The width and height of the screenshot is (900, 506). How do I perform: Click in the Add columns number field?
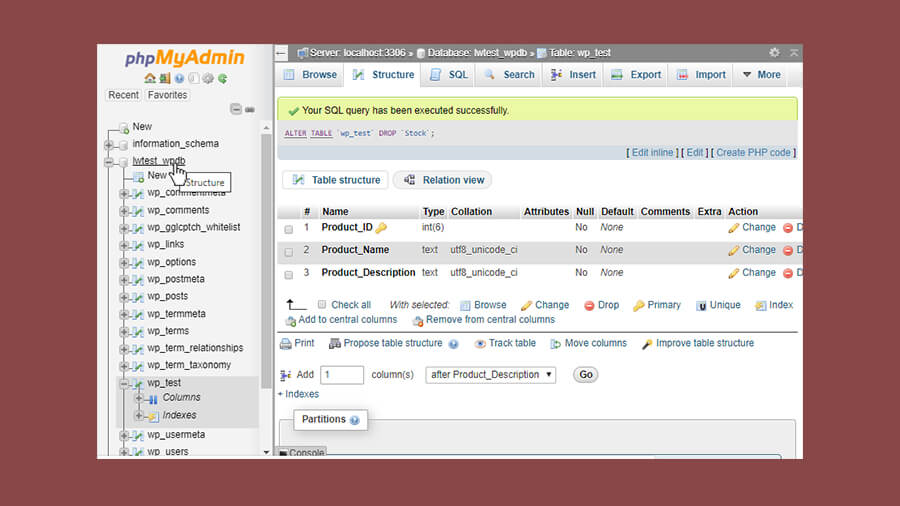[342, 375]
